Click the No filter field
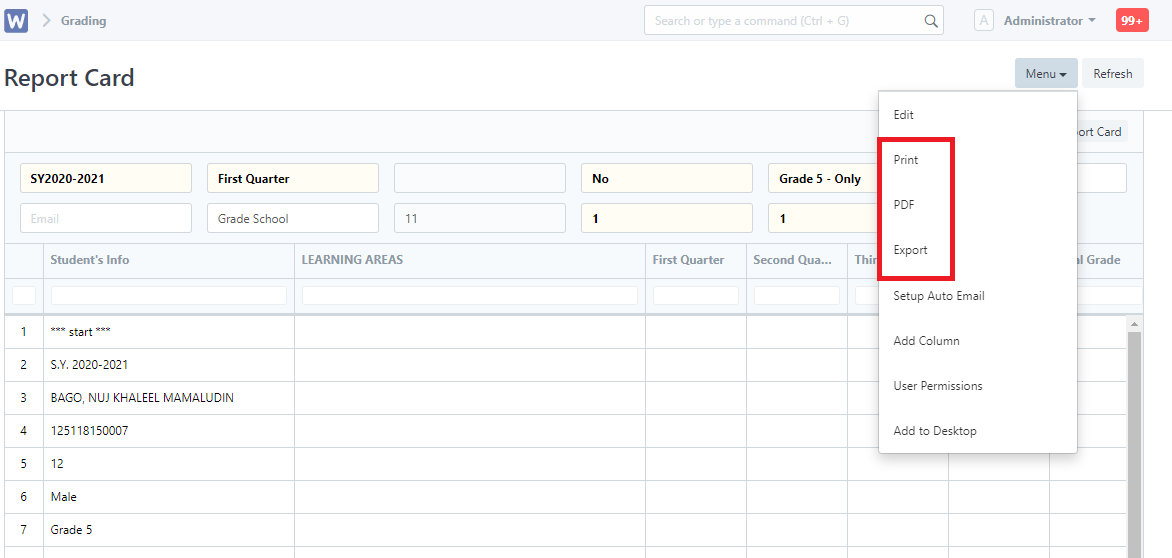1172x558 pixels. (x=667, y=179)
